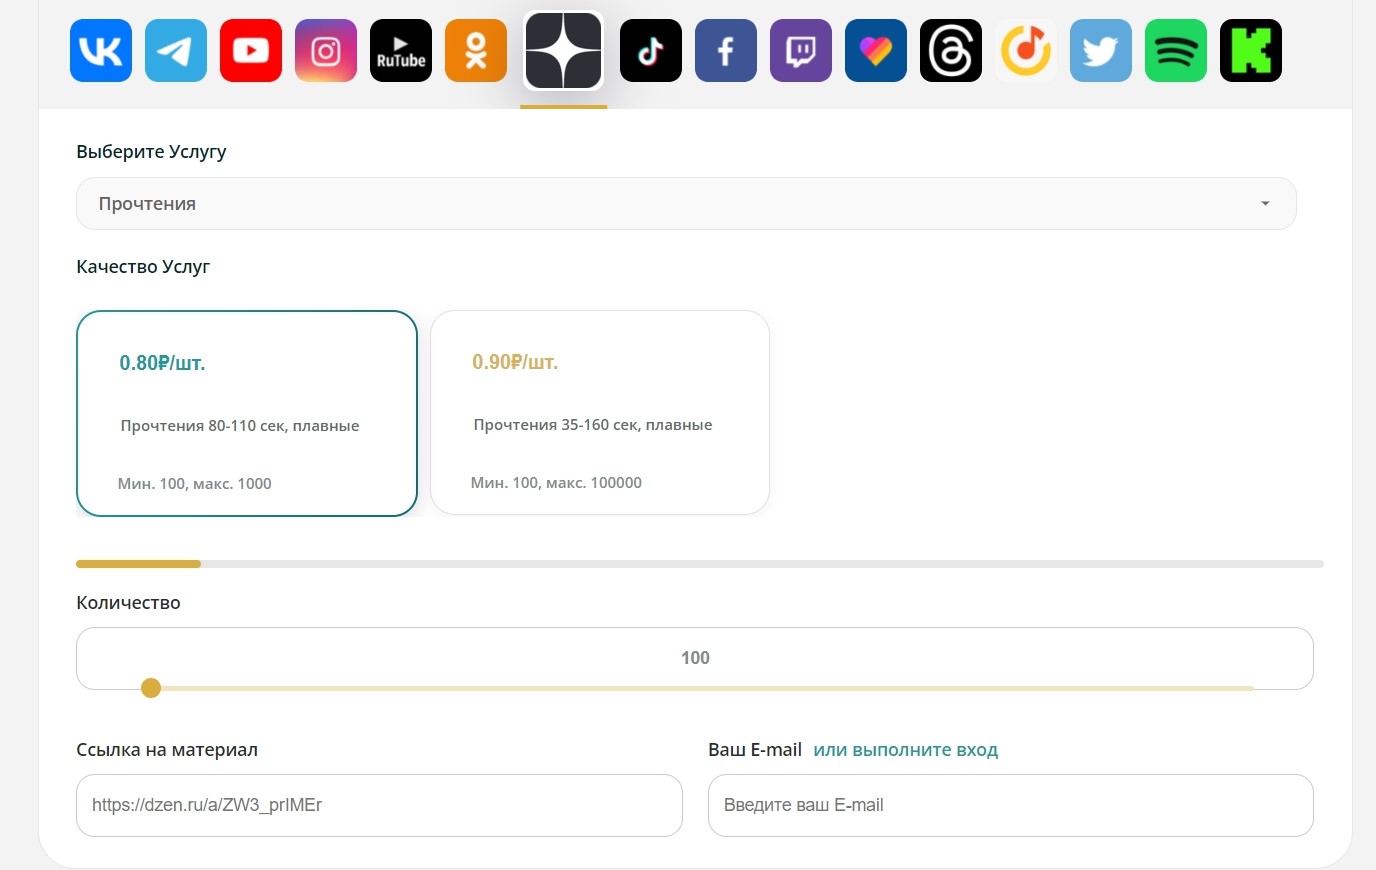Open the RuTube services icon
The image size is (1376, 870).
(401, 50)
